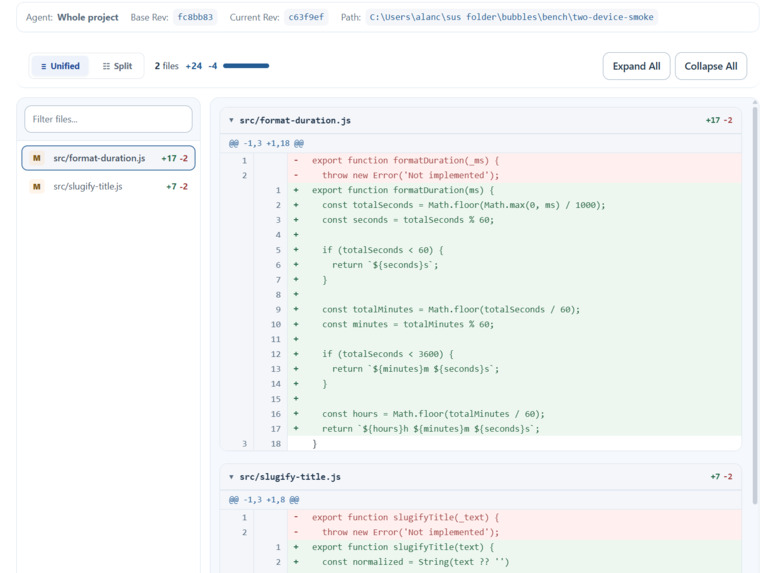This screenshot has height=573, width=762.
Task: Click the additions/deletions ratio bar
Action: click(246, 66)
